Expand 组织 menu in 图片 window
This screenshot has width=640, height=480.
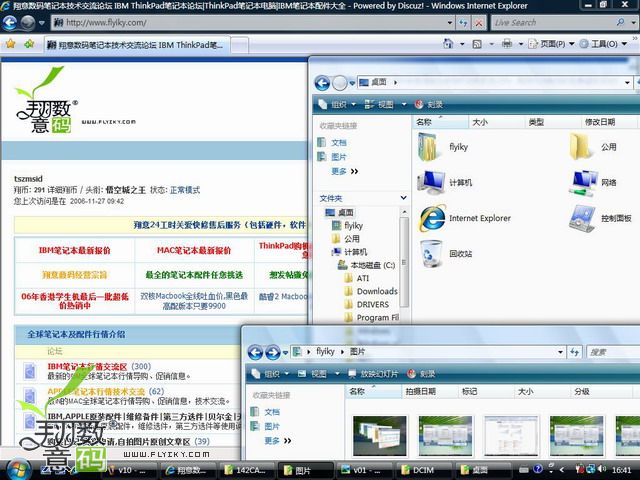click(270, 373)
